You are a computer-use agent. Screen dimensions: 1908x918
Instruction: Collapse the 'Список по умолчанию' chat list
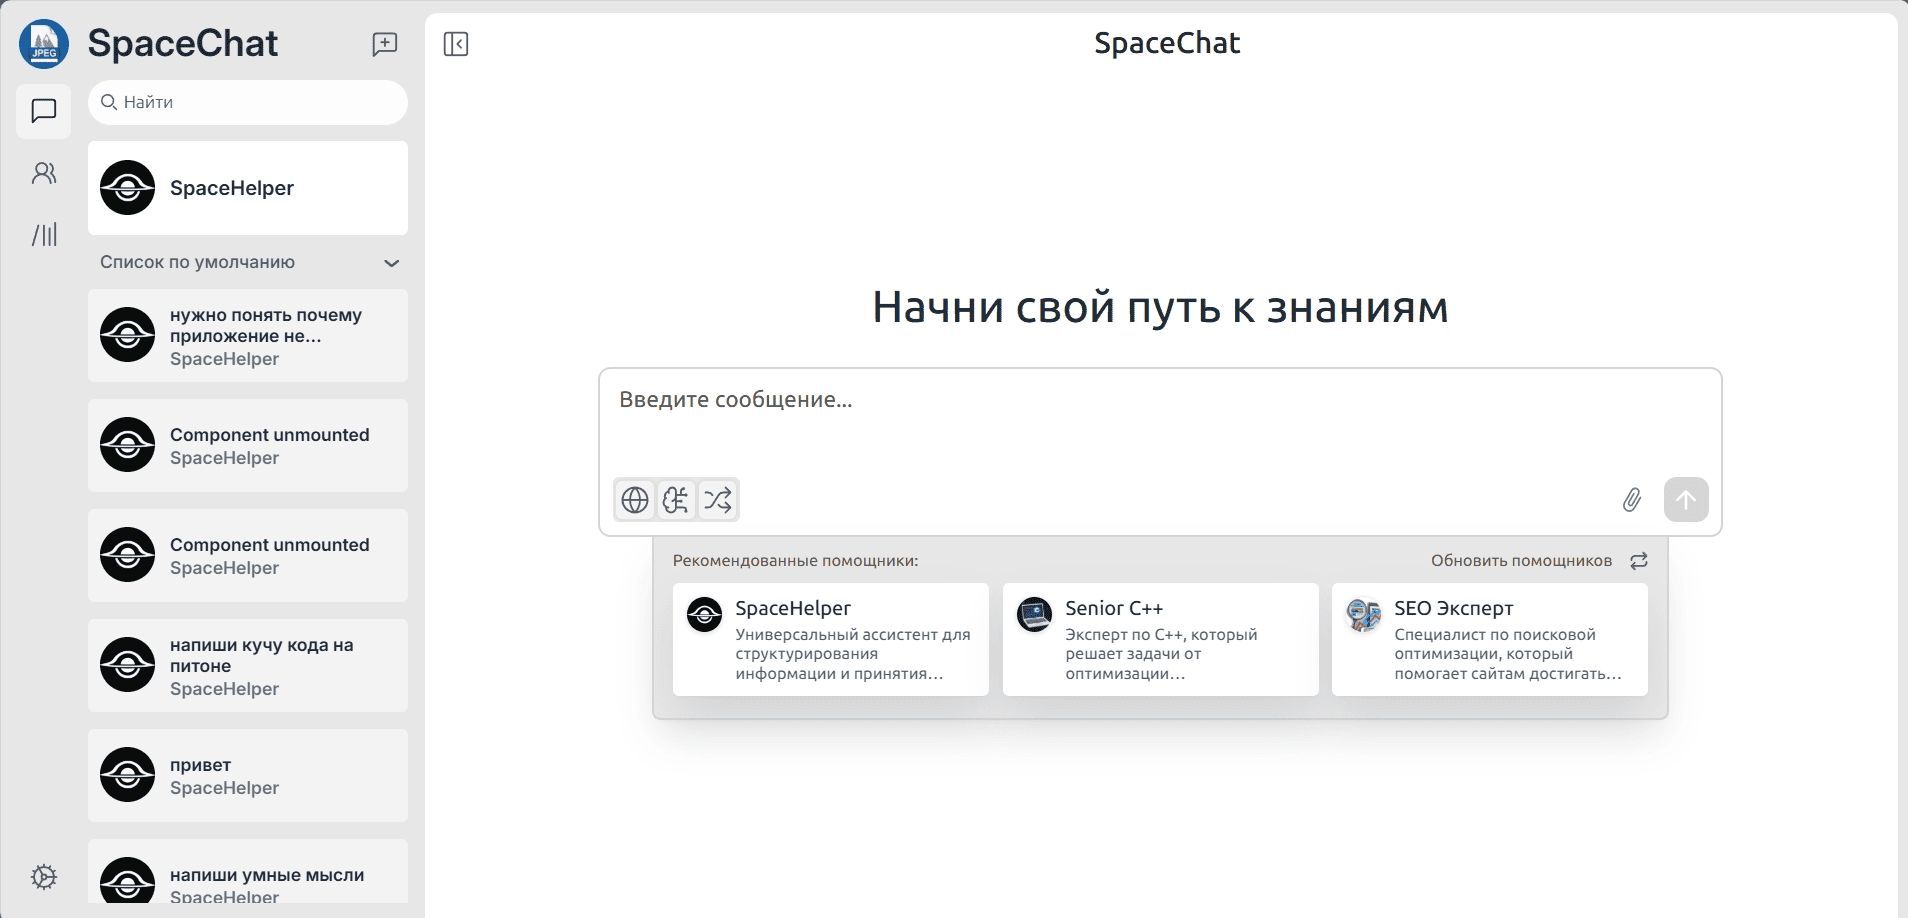[391, 263]
